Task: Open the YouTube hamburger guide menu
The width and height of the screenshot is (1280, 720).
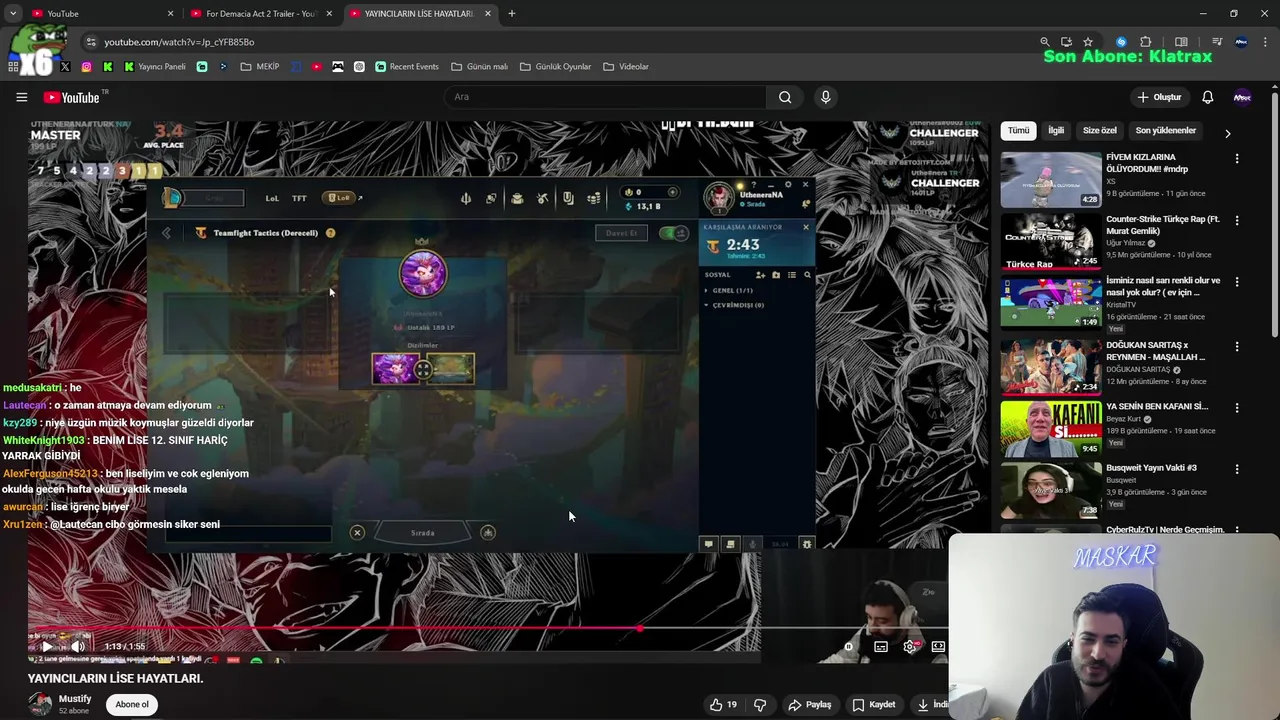Action: pos(21,97)
